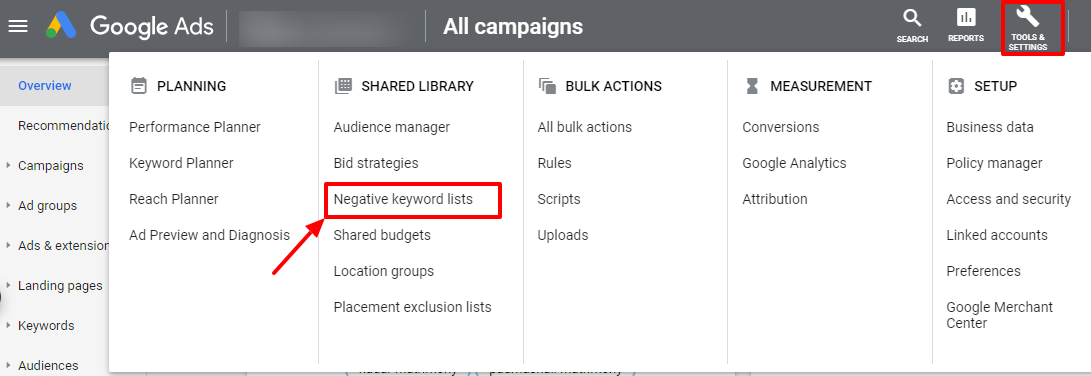
Task: Expand the Ad groups sidebar arrow
Action: [x=8, y=206]
